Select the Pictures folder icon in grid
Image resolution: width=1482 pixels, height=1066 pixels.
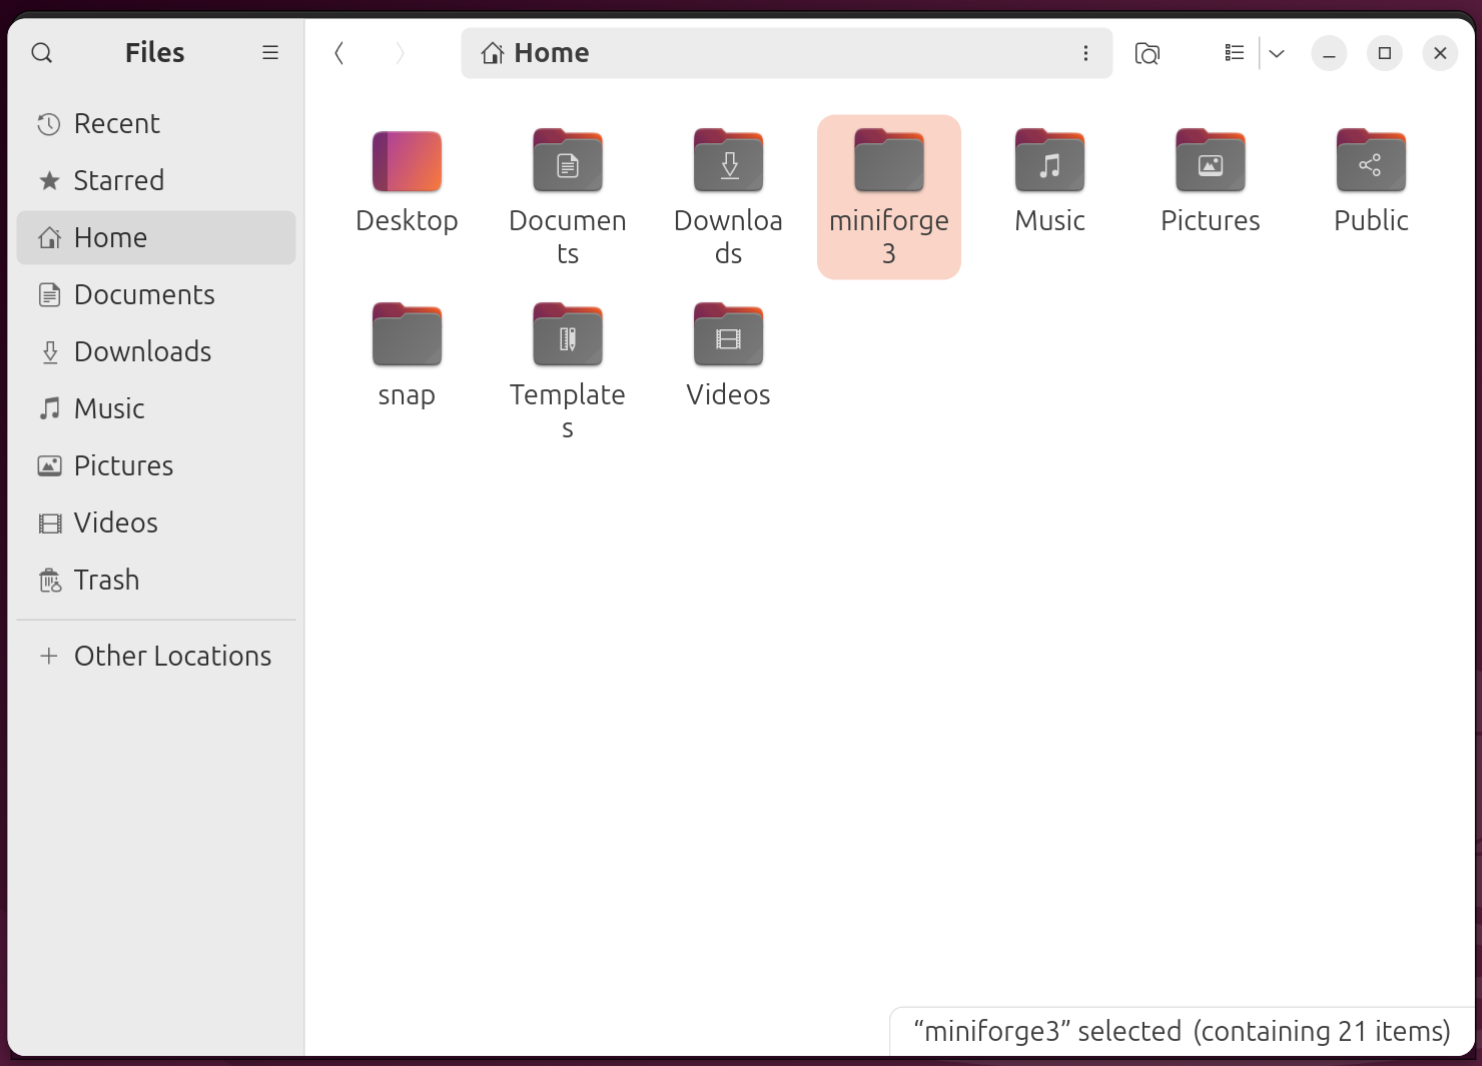pyautogui.click(x=1211, y=161)
